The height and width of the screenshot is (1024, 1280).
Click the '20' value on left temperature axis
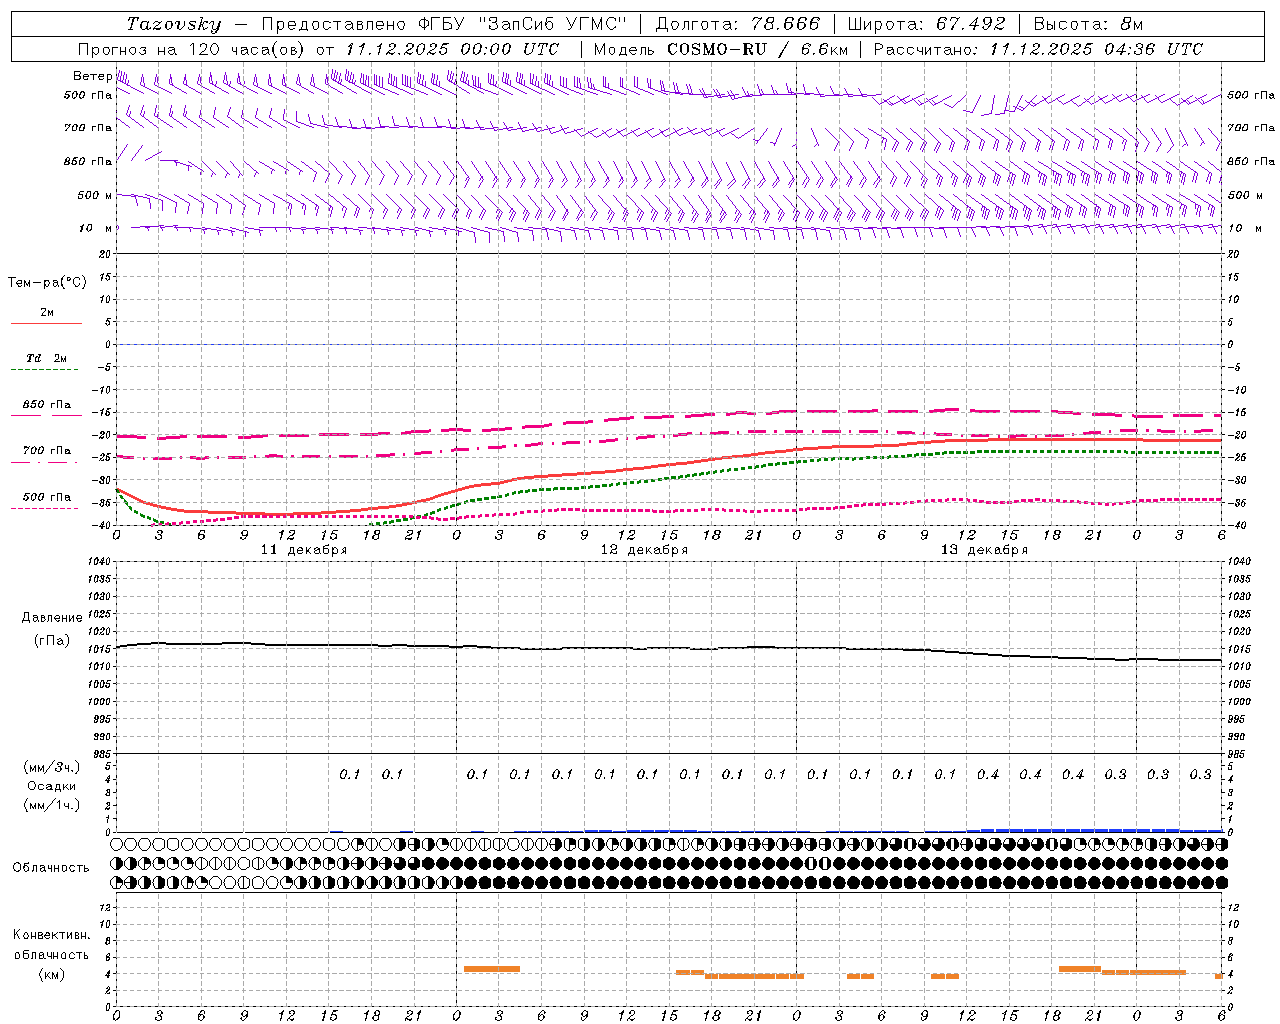pyautogui.click(x=107, y=254)
